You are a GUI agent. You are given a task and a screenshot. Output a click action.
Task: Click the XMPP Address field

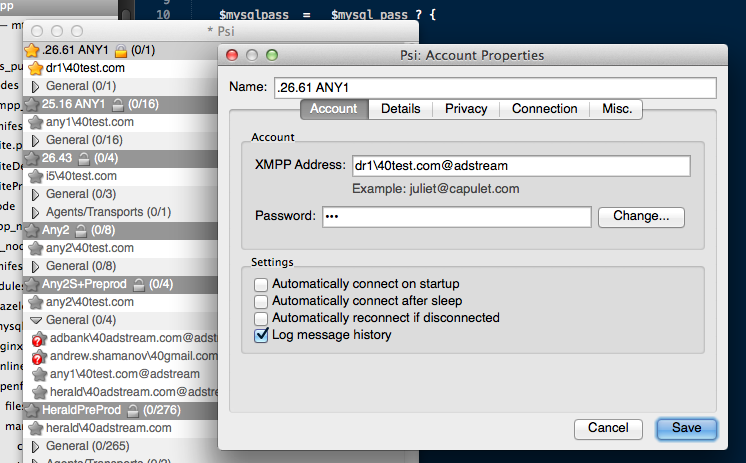(x=521, y=166)
